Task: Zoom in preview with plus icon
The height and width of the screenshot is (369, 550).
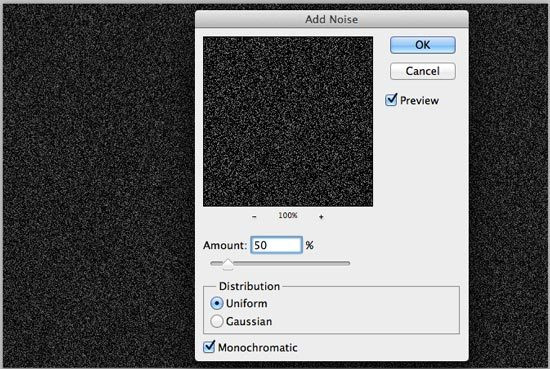Action: [321, 217]
